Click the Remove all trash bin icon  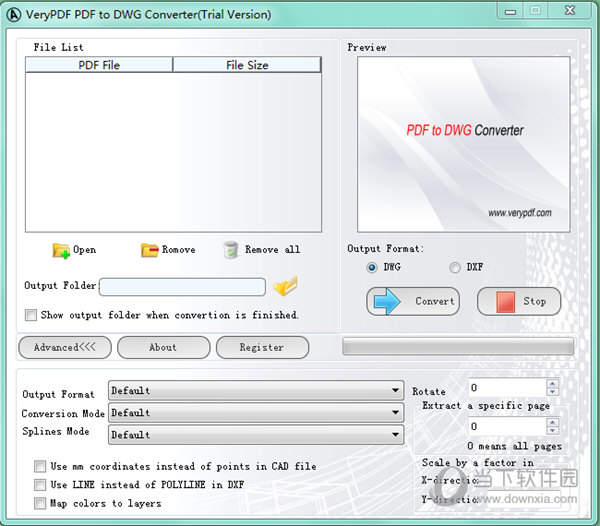pos(231,250)
